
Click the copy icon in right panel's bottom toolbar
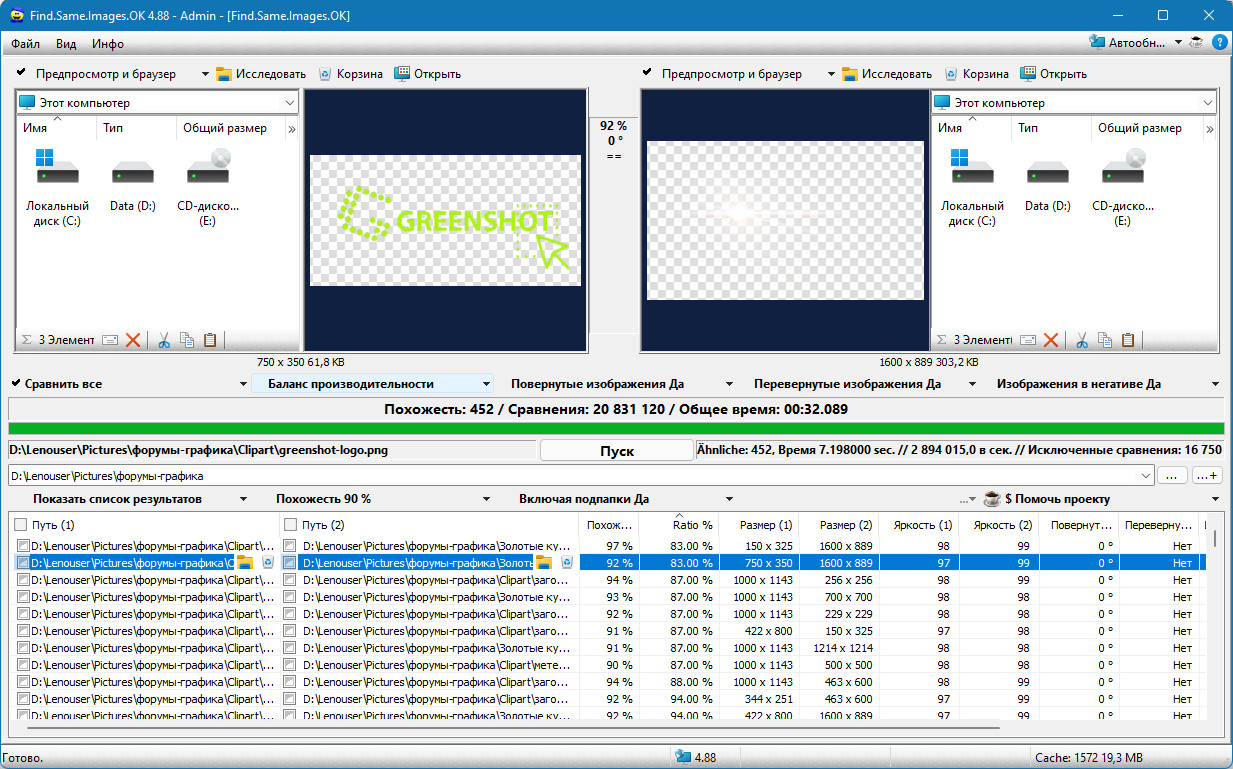(1104, 340)
